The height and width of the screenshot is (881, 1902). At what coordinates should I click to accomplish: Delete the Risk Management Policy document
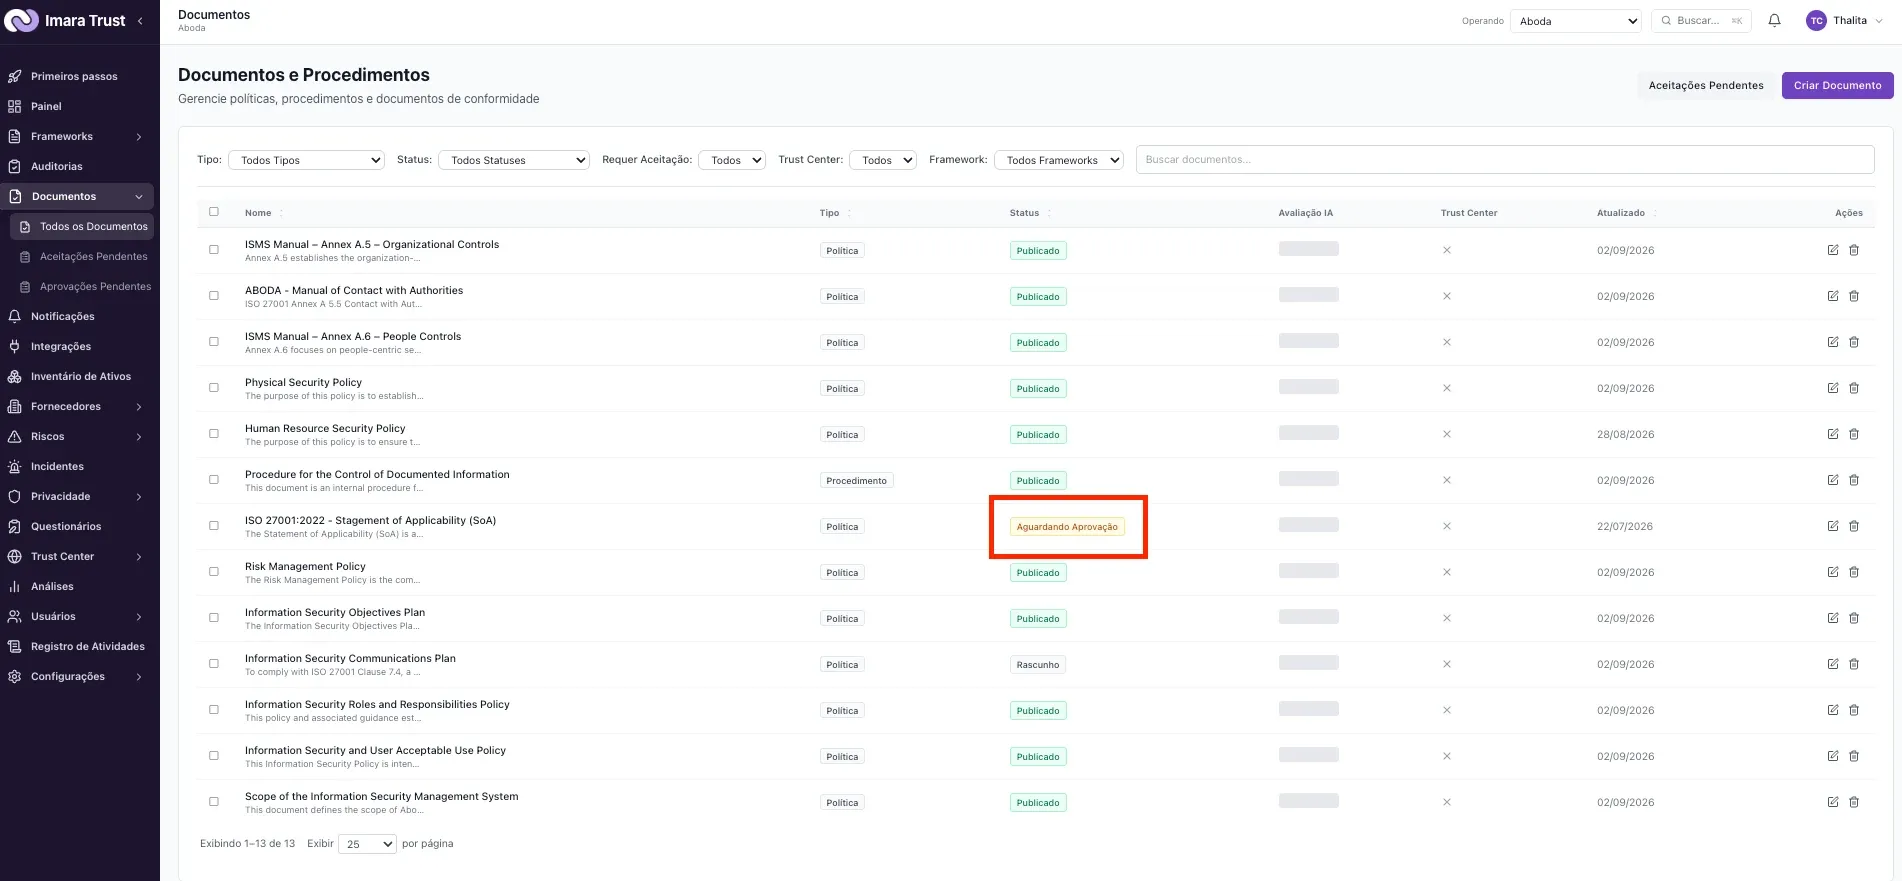point(1854,572)
